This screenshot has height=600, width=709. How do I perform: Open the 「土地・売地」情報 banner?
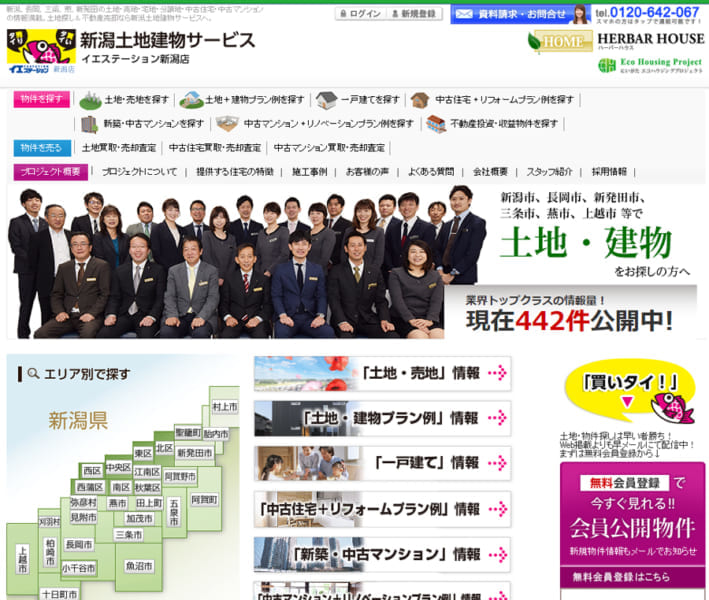[x=383, y=373]
